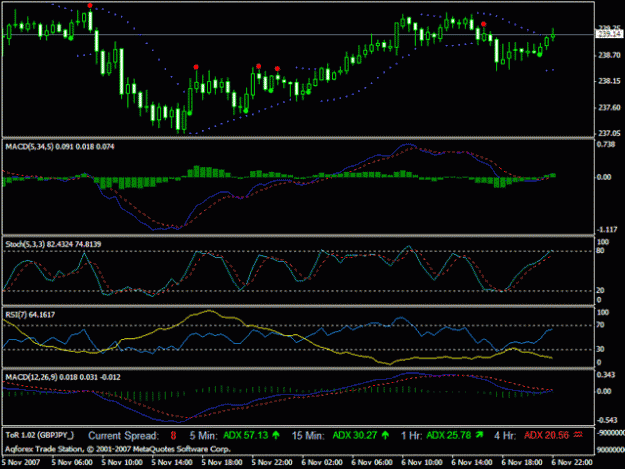Image resolution: width=625 pixels, height=469 pixels.
Task: Click the 0.738 scale value on MACD(5,34,5)
Action: tap(606, 144)
